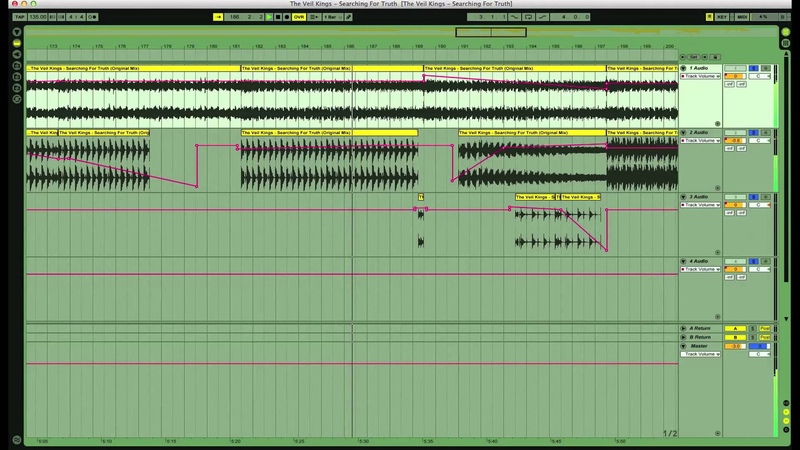Toggle the metronome button

92,17
